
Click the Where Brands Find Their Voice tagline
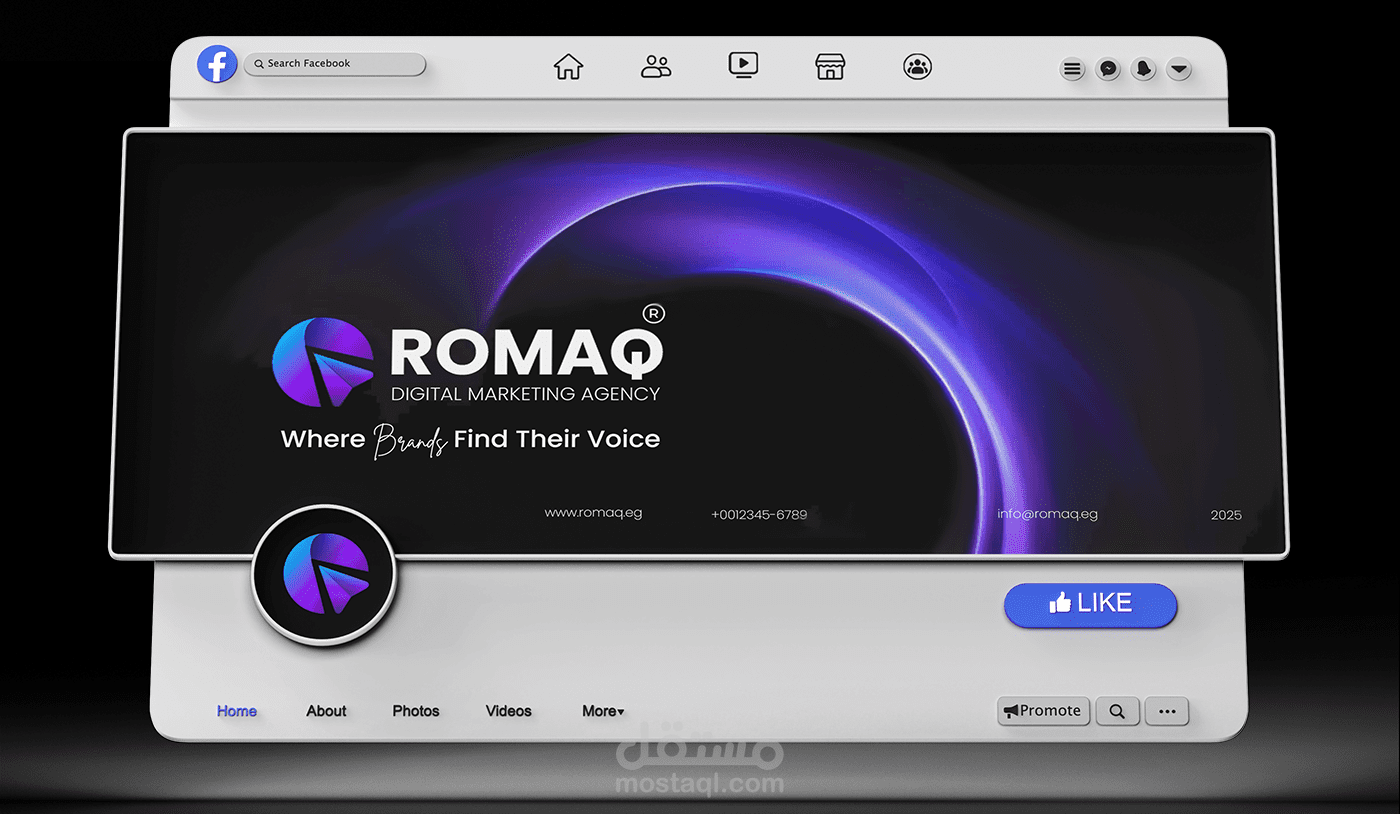click(x=470, y=440)
